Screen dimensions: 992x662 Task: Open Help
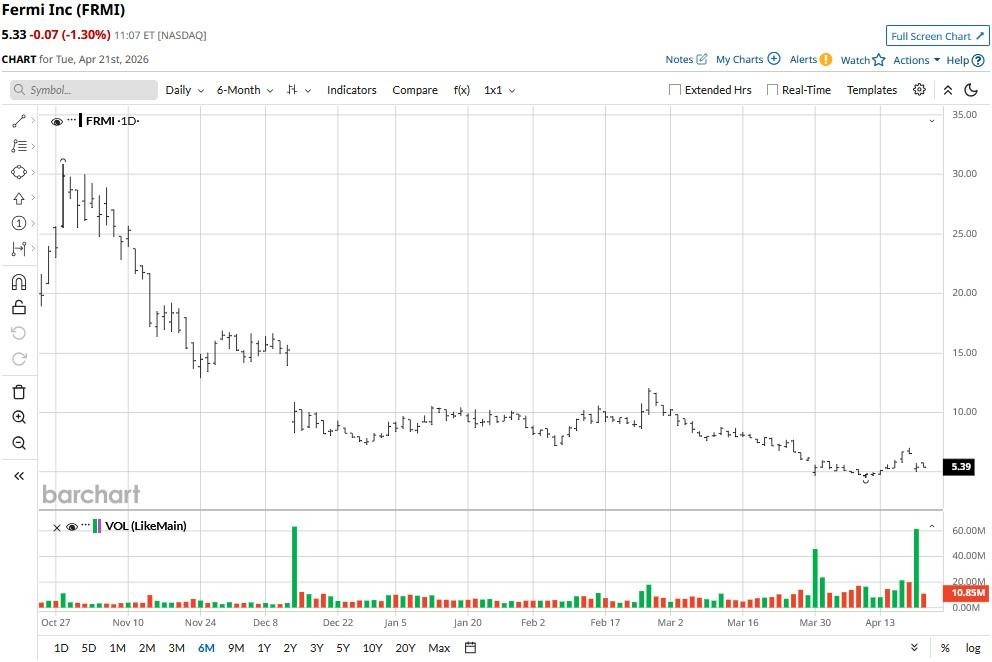click(x=965, y=60)
